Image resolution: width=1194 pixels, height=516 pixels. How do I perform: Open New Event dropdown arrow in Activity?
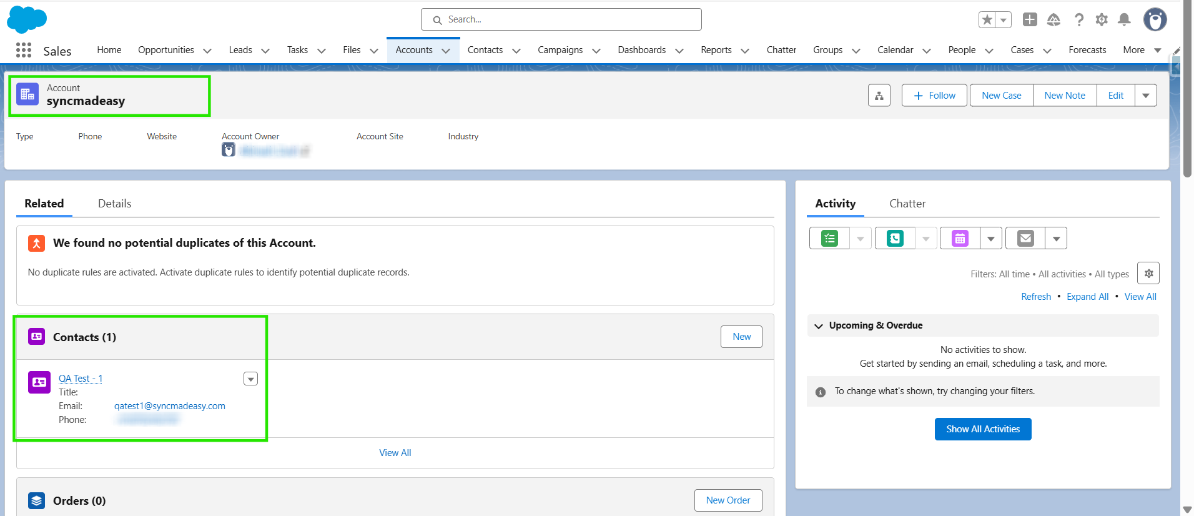click(x=990, y=238)
